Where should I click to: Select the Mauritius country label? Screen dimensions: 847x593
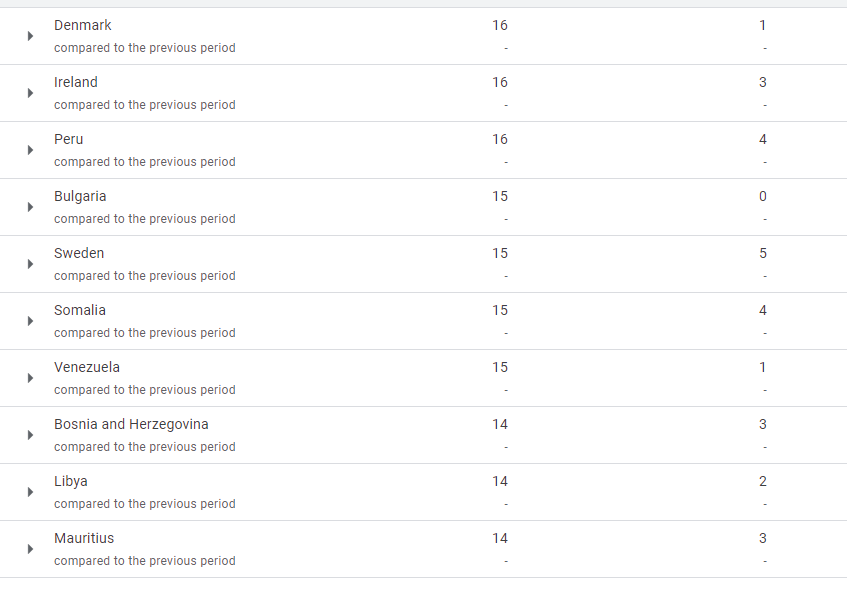tap(84, 538)
